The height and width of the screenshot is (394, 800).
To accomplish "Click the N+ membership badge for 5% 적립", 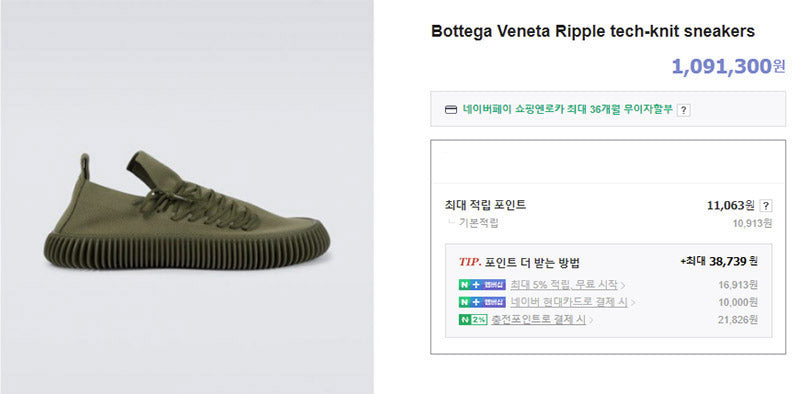I will tap(482, 285).
